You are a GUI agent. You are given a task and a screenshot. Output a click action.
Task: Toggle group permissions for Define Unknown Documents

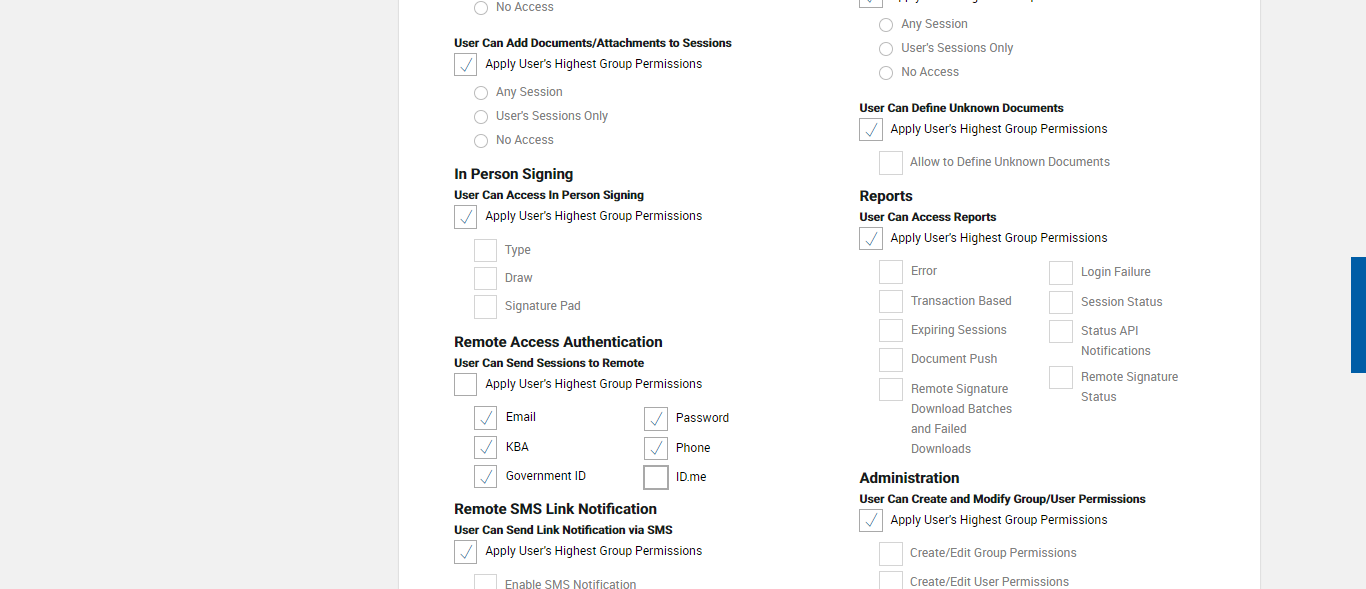[x=871, y=130]
